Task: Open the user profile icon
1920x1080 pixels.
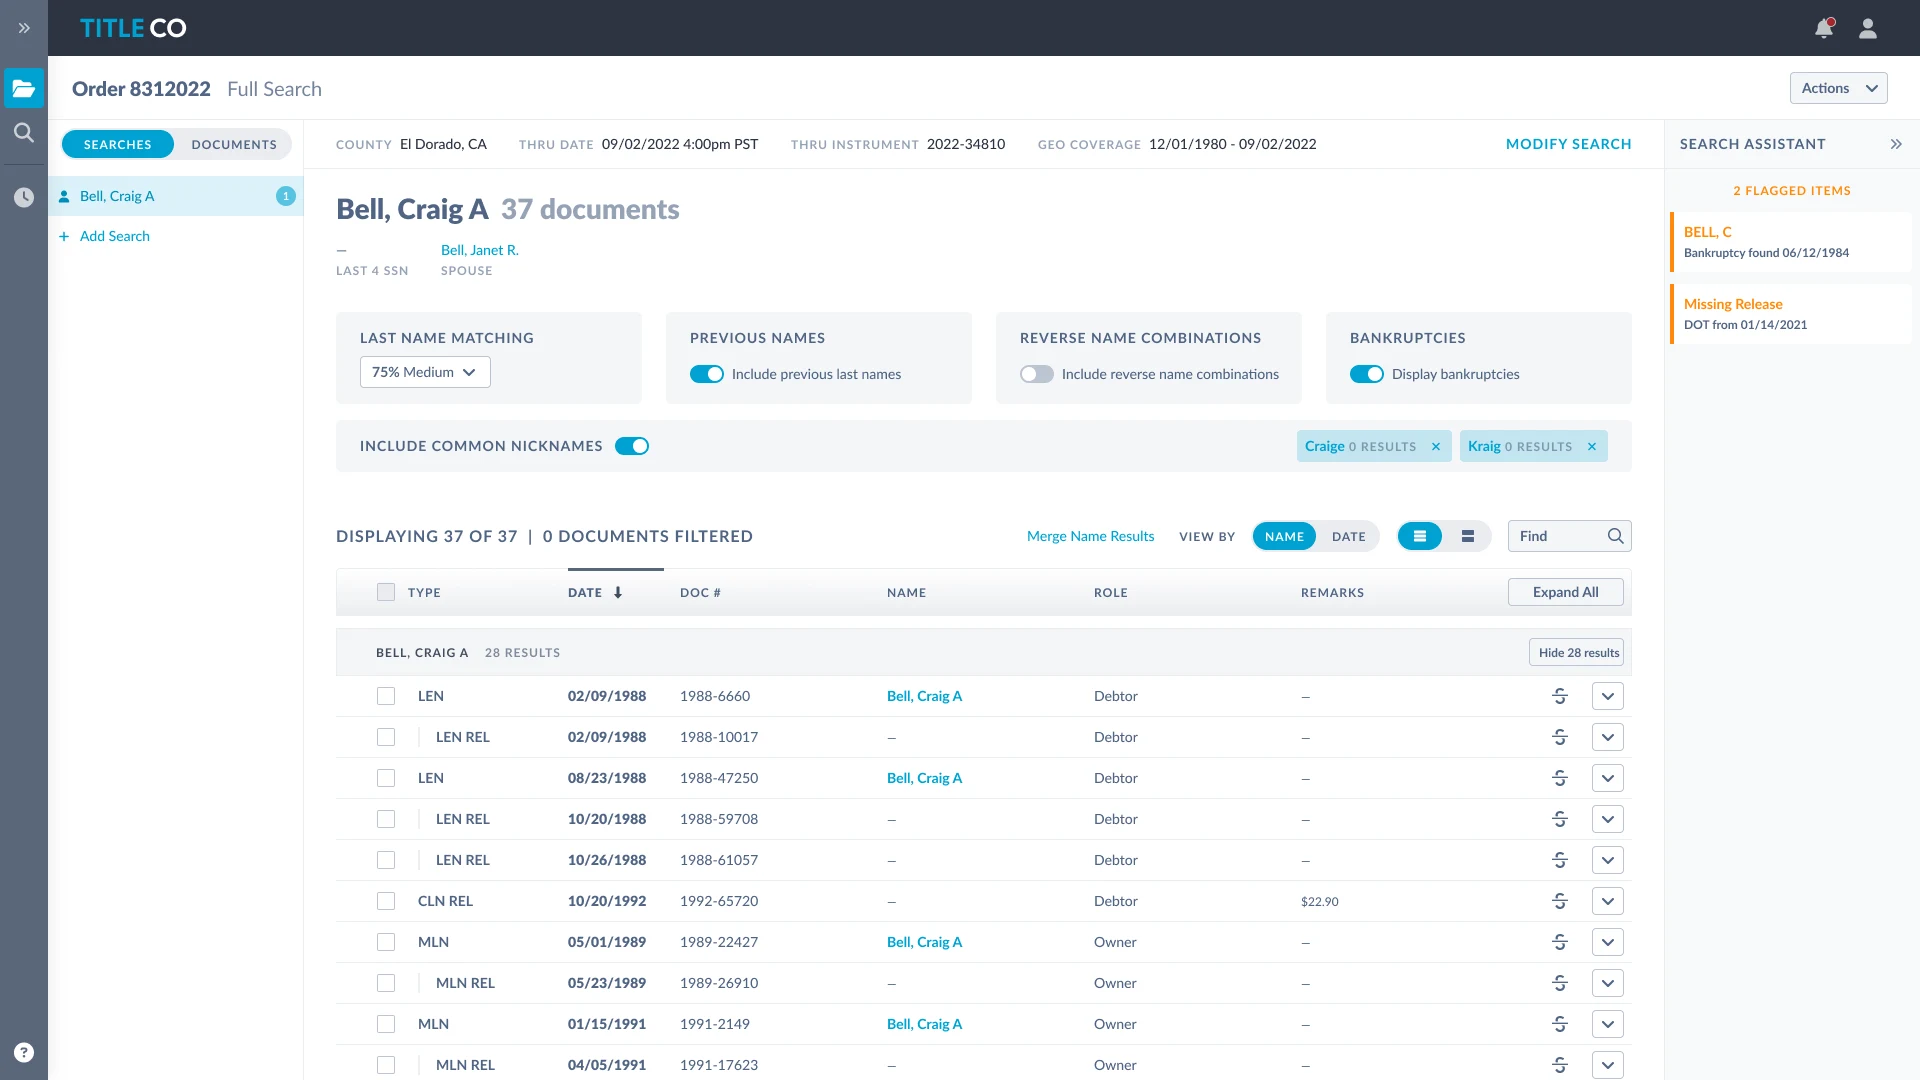Action: pyautogui.click(x=1868, y=28)
